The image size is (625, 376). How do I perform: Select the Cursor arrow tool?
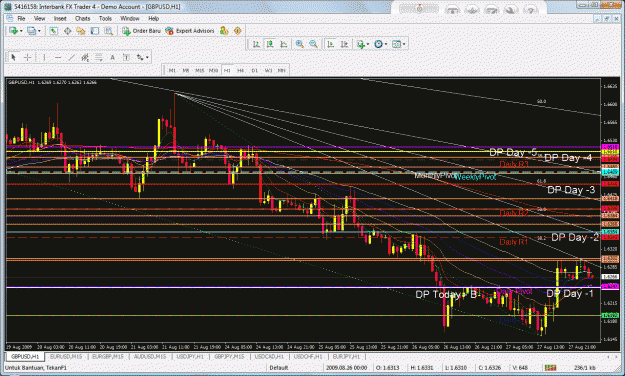pos(14,57)
